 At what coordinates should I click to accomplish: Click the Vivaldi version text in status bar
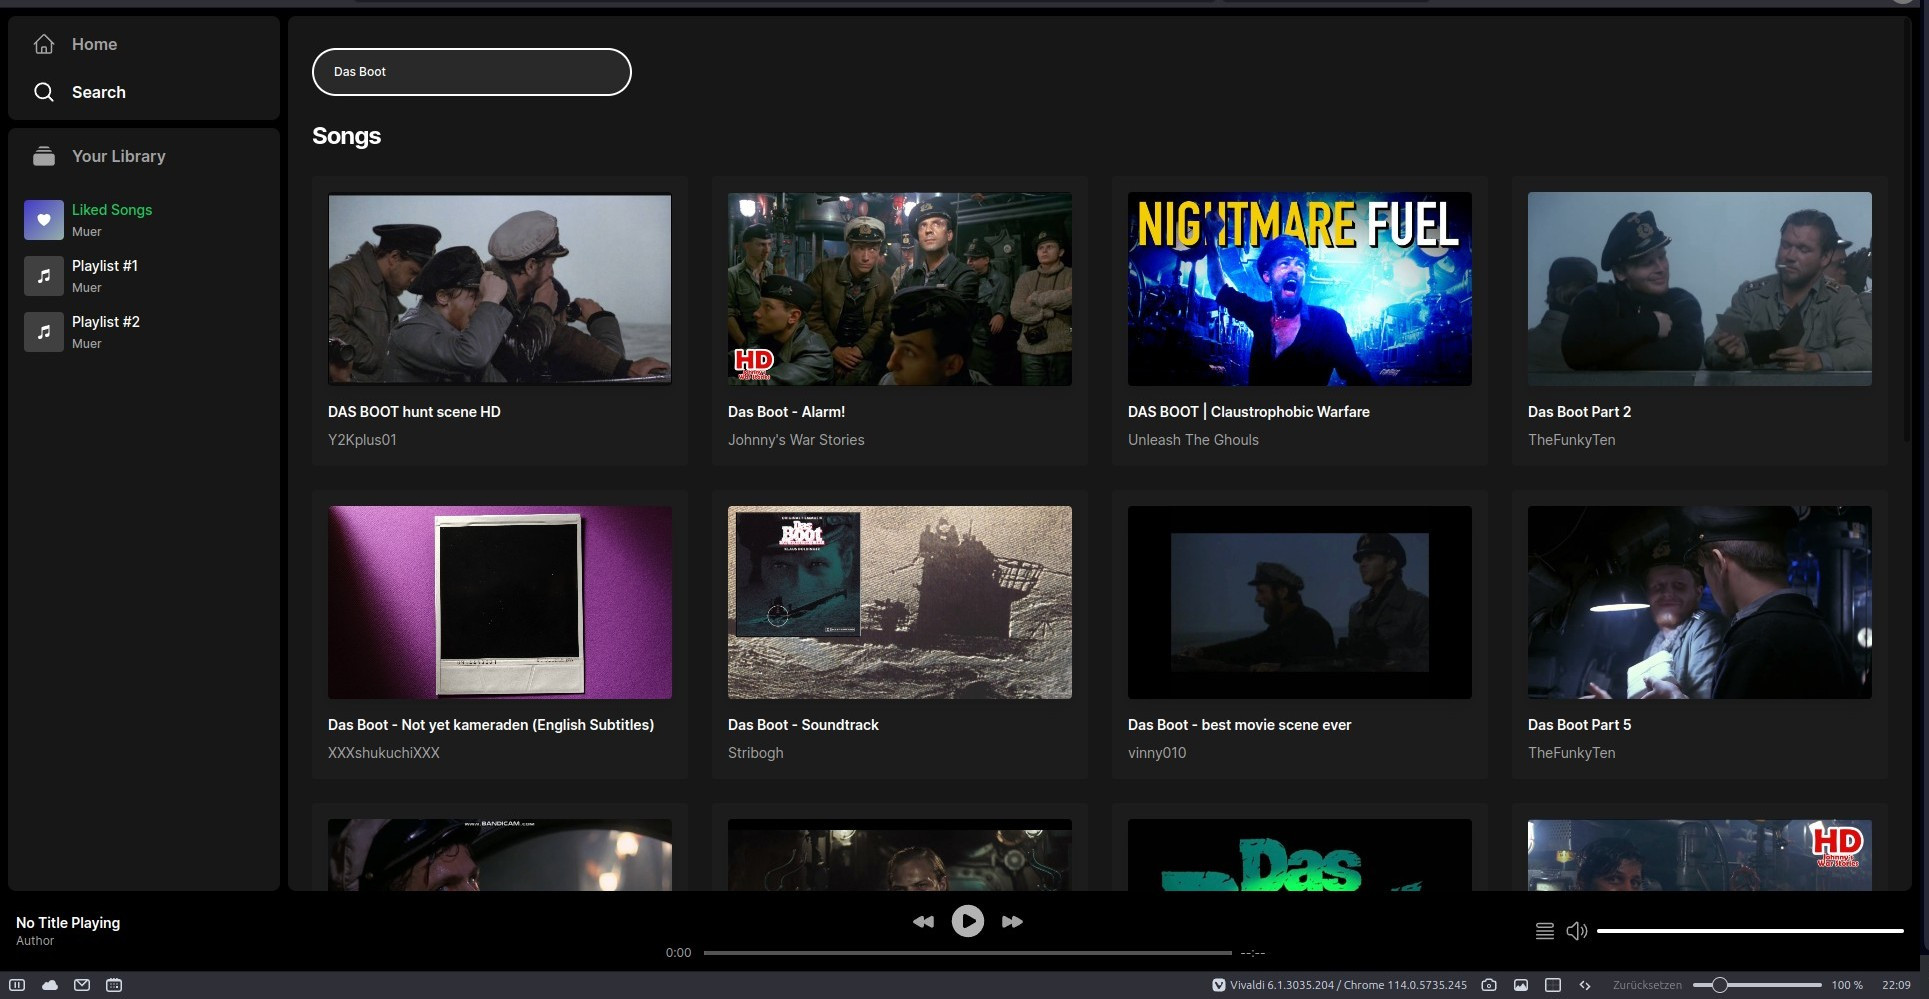pos(1348,985)
